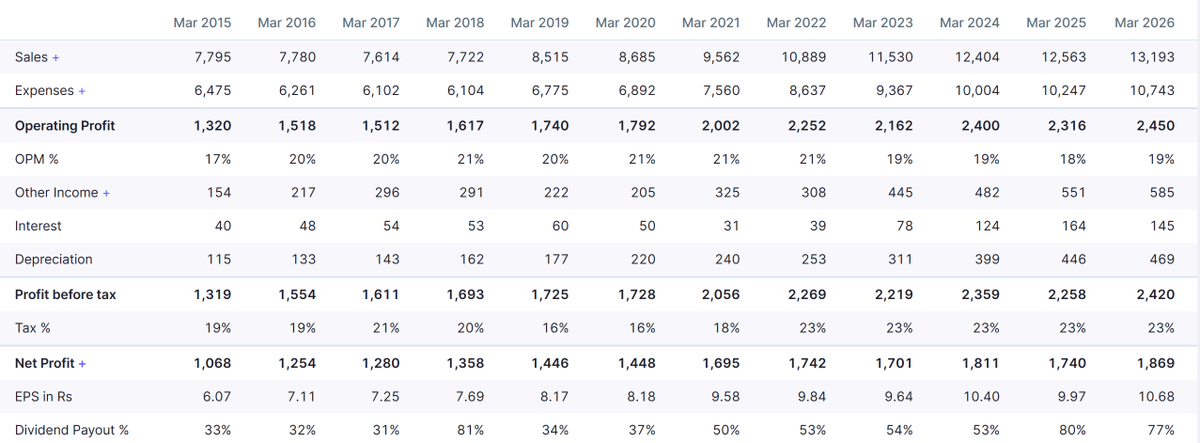Expand the Expenses row breakdown
1200x443 pixels.
click(x=82, y=91)
